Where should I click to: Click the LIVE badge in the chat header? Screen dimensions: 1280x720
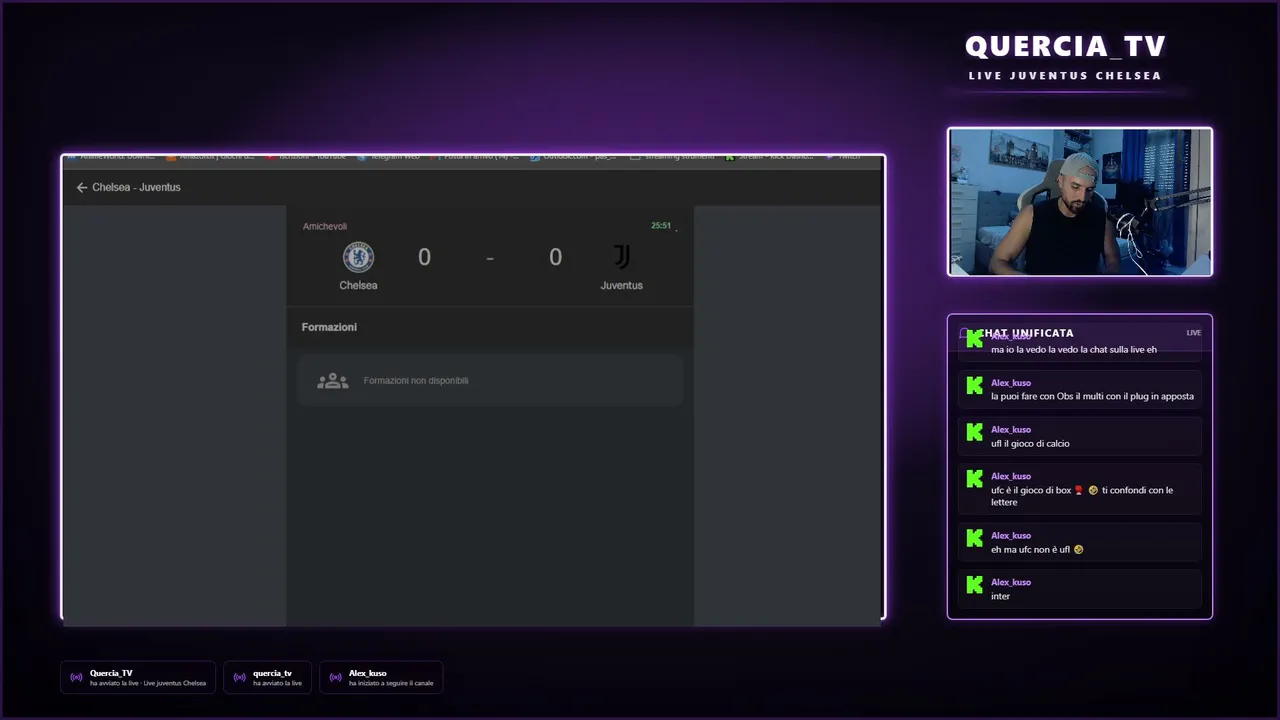[1194, 333]
